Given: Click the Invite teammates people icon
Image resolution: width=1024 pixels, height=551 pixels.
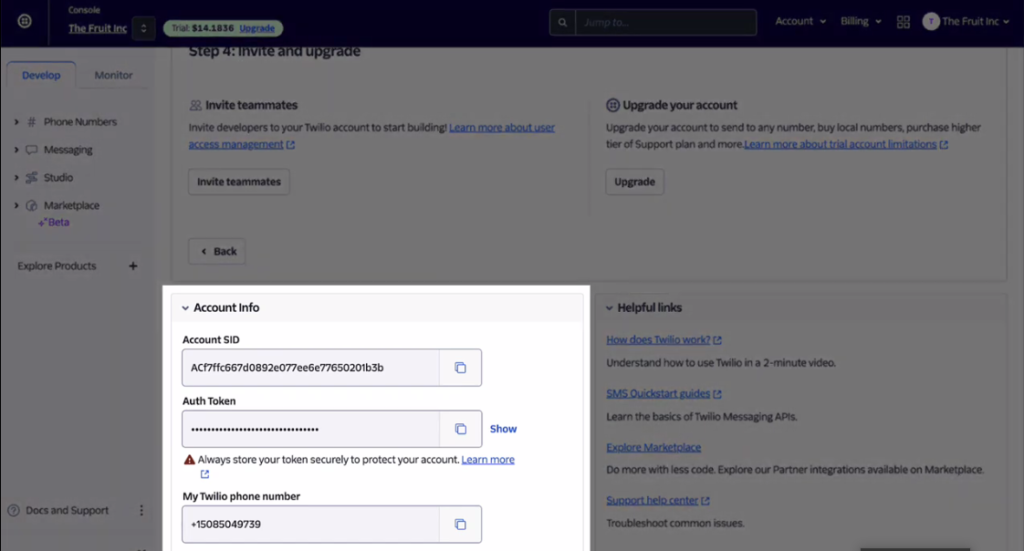Looking at the screenshot, I should tap(195, 105).
